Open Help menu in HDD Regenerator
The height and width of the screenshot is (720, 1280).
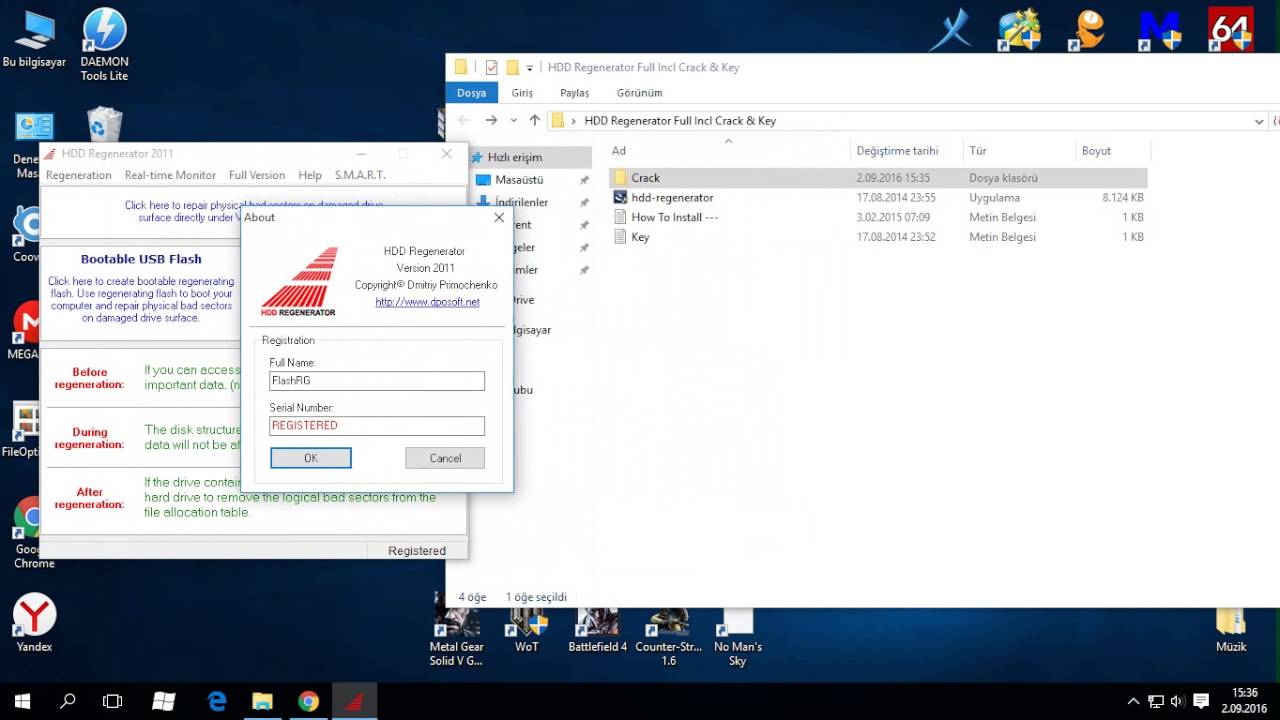pyautogui.click(x=310, y=175)
